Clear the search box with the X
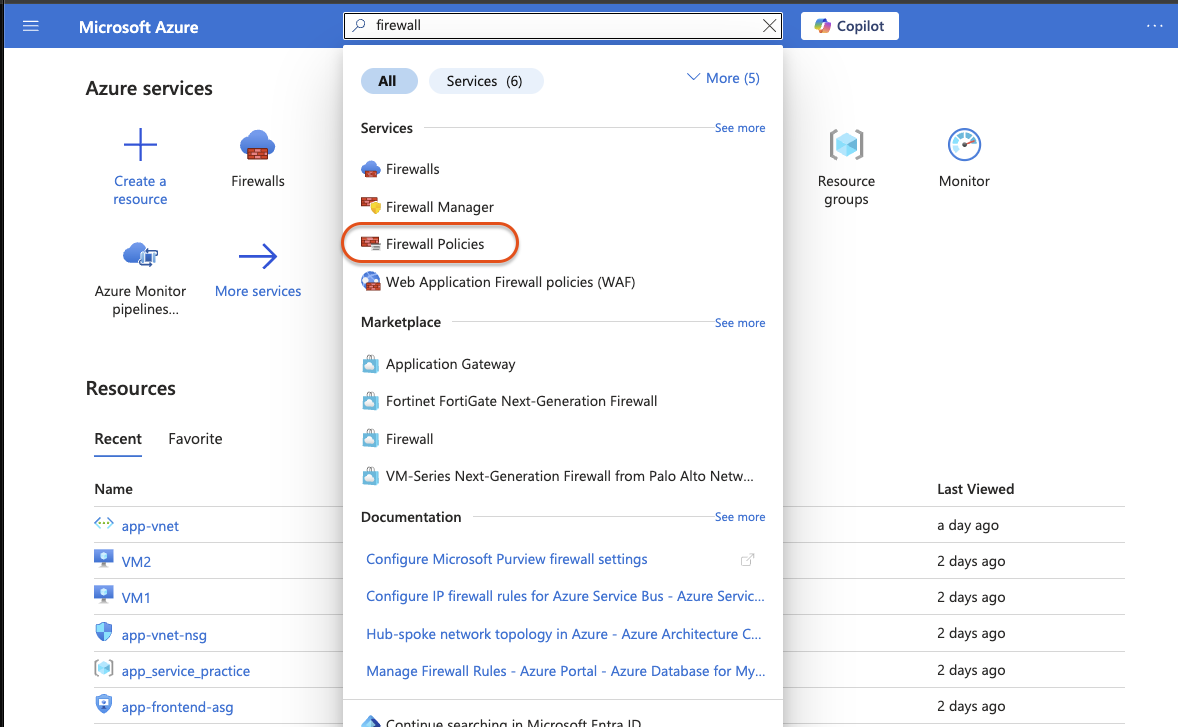 769,26
